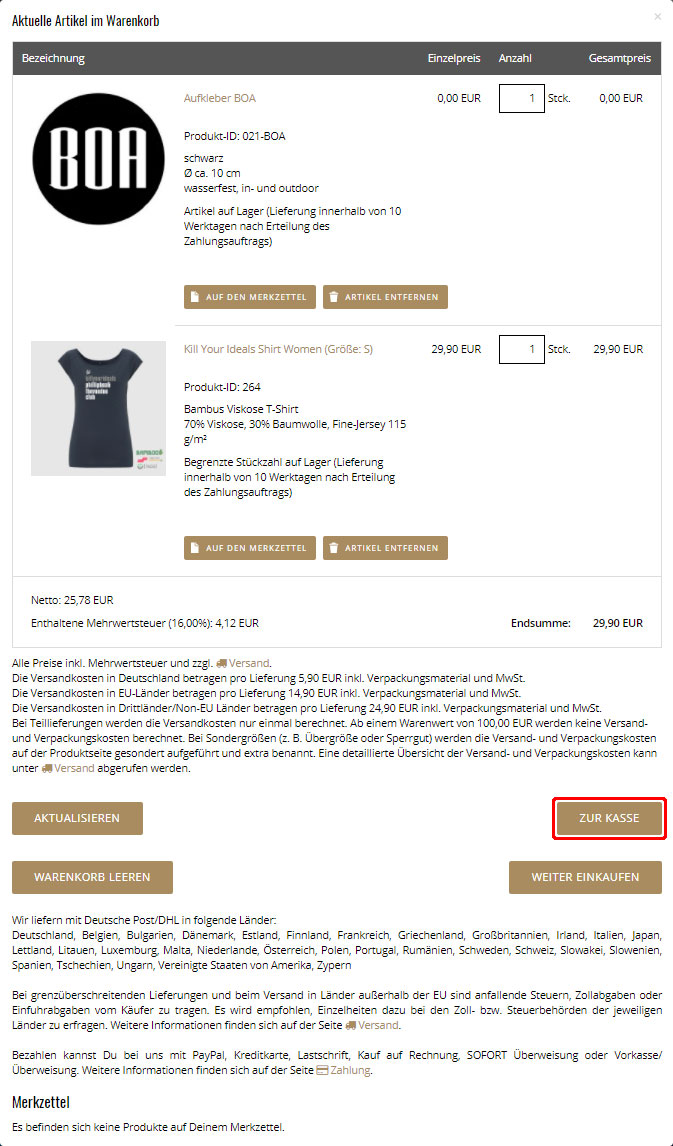
Task: Remove the Aufkleber BOA item
Action: pos(385,297)
